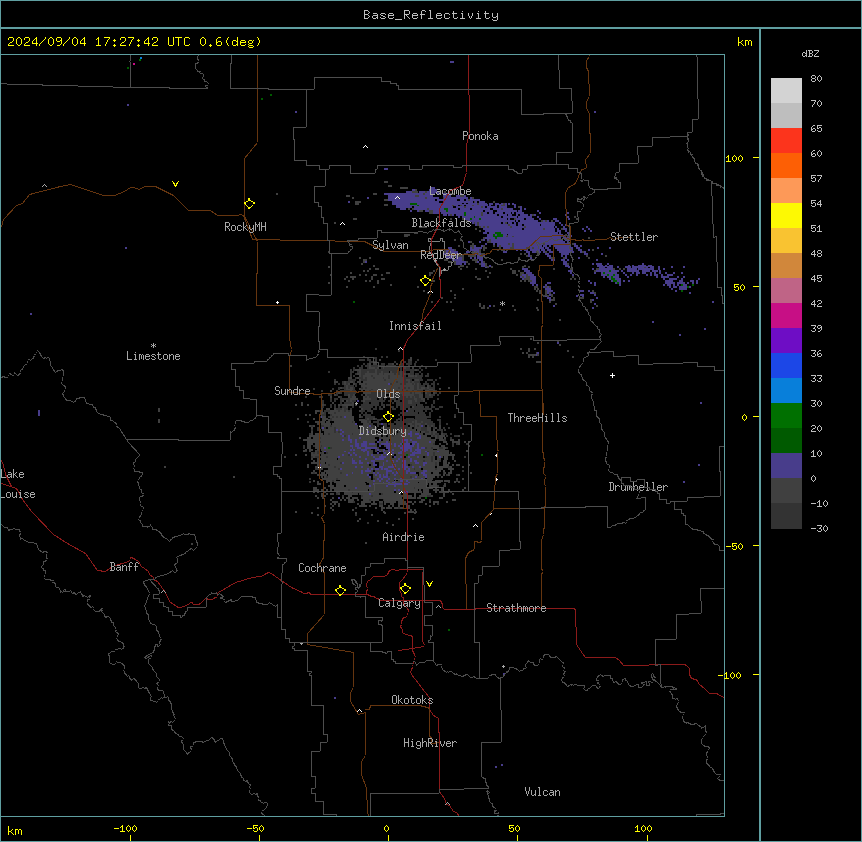Click the RockyMH label

click(x=245, y=227)
